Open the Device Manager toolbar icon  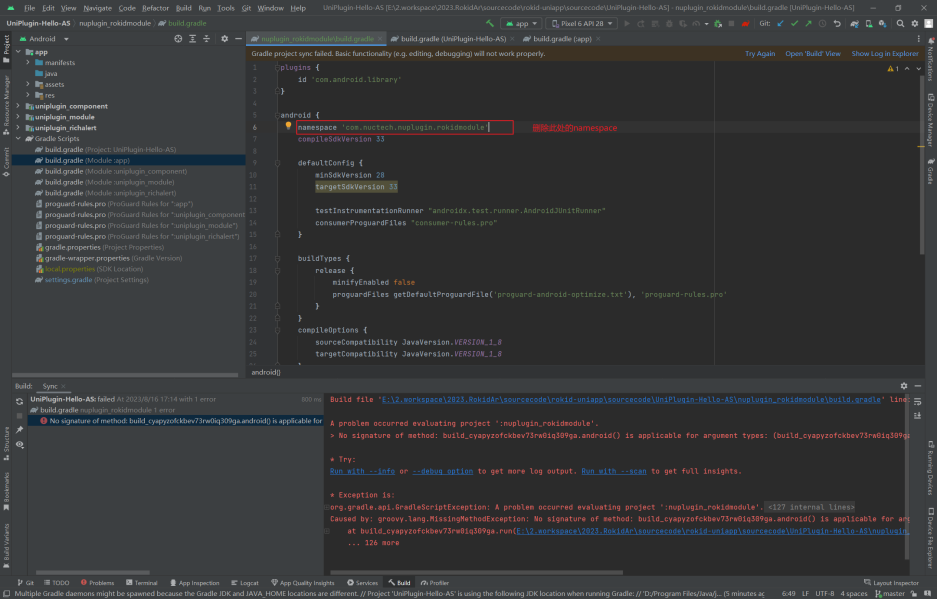click(x=868, y=23)
